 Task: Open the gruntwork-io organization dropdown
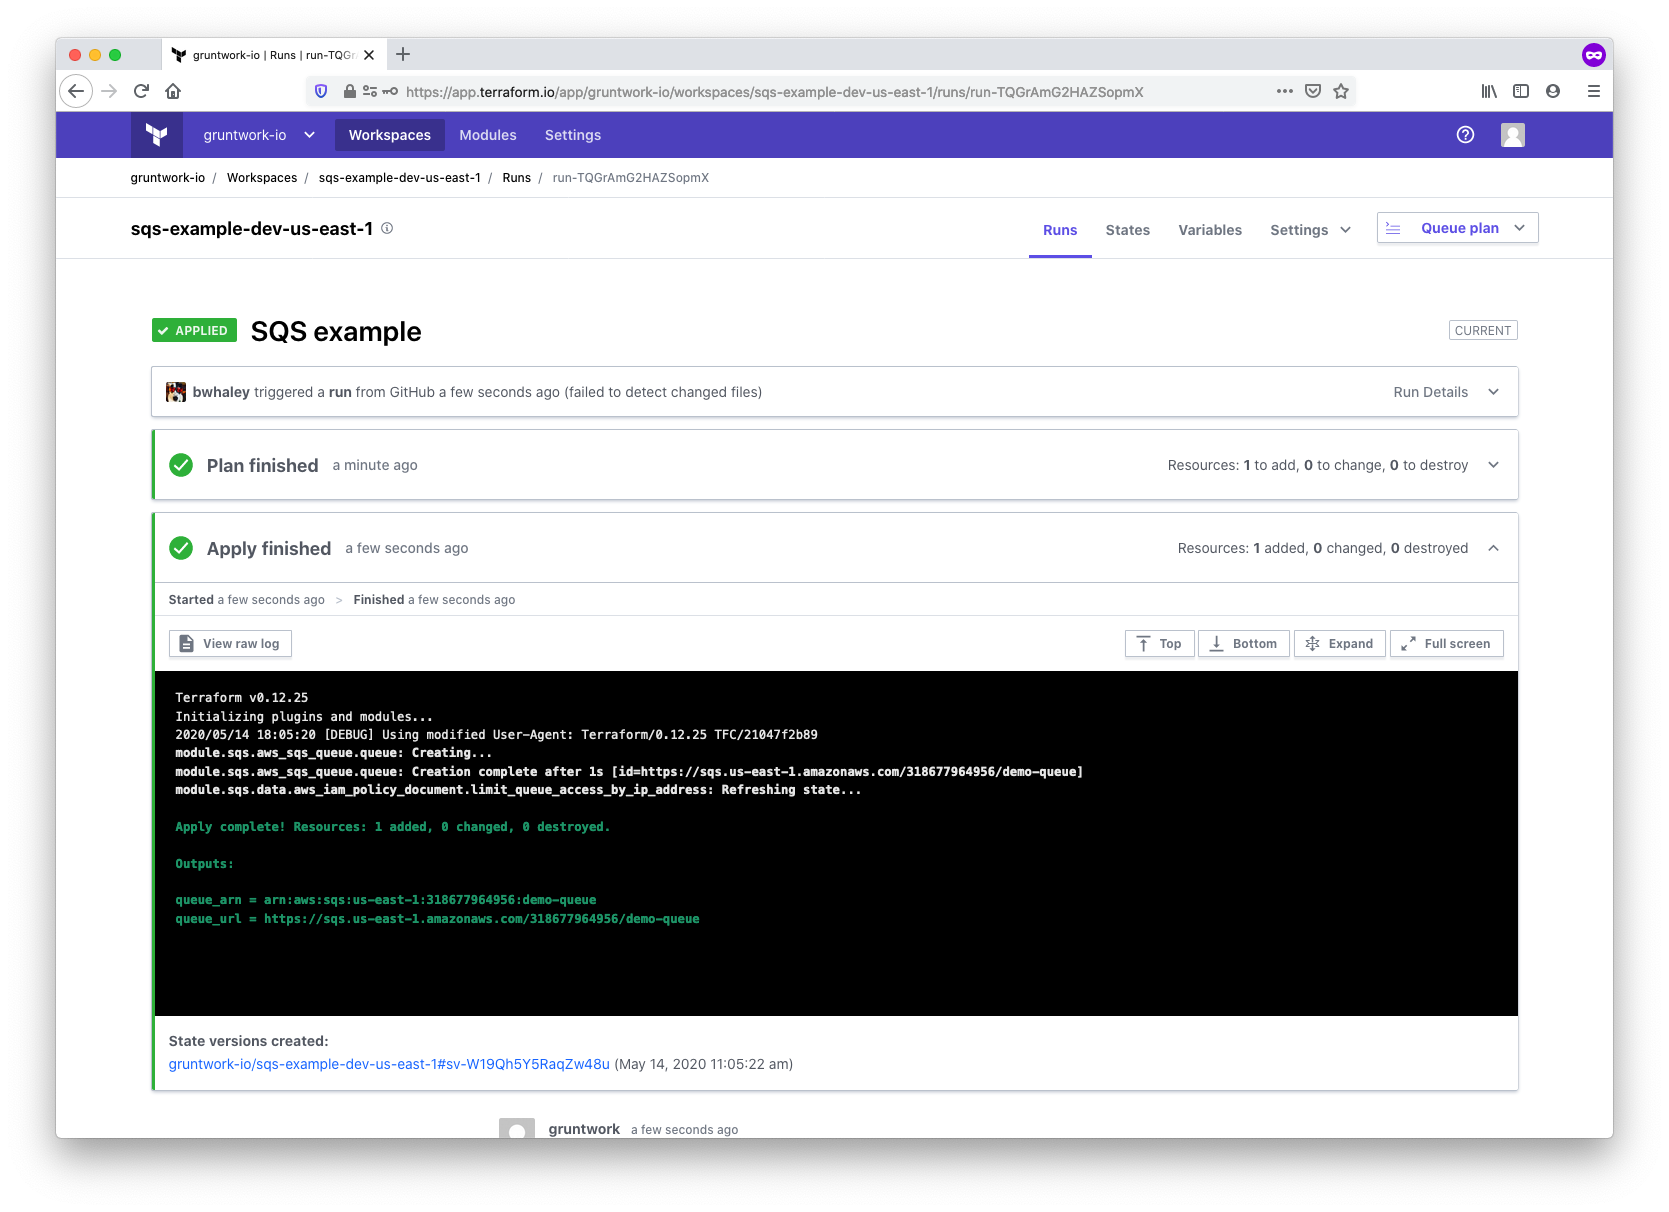[x=258, y=135]
